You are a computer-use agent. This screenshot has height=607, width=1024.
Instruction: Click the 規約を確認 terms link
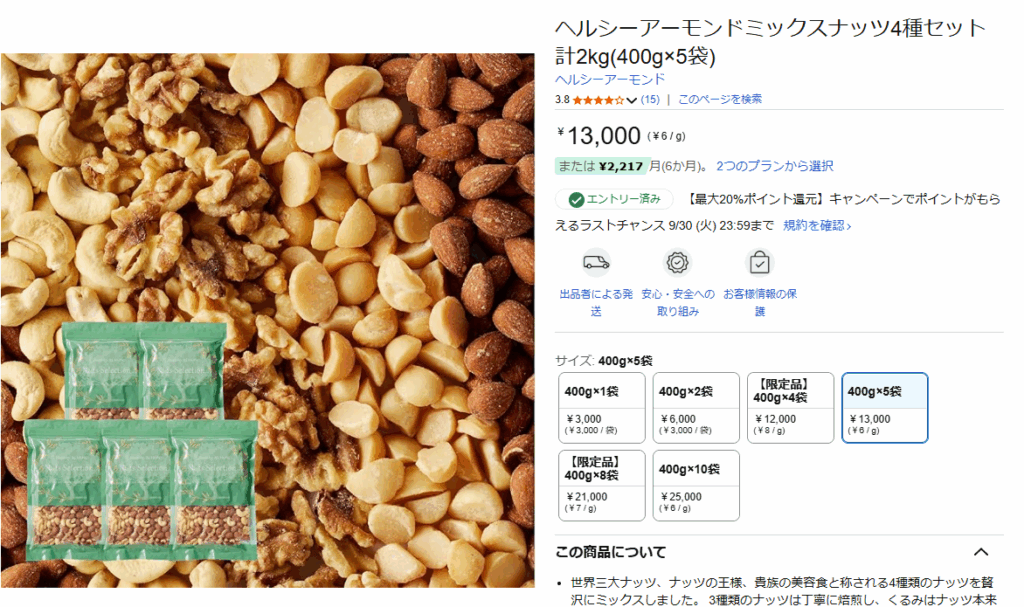point(817,225)
